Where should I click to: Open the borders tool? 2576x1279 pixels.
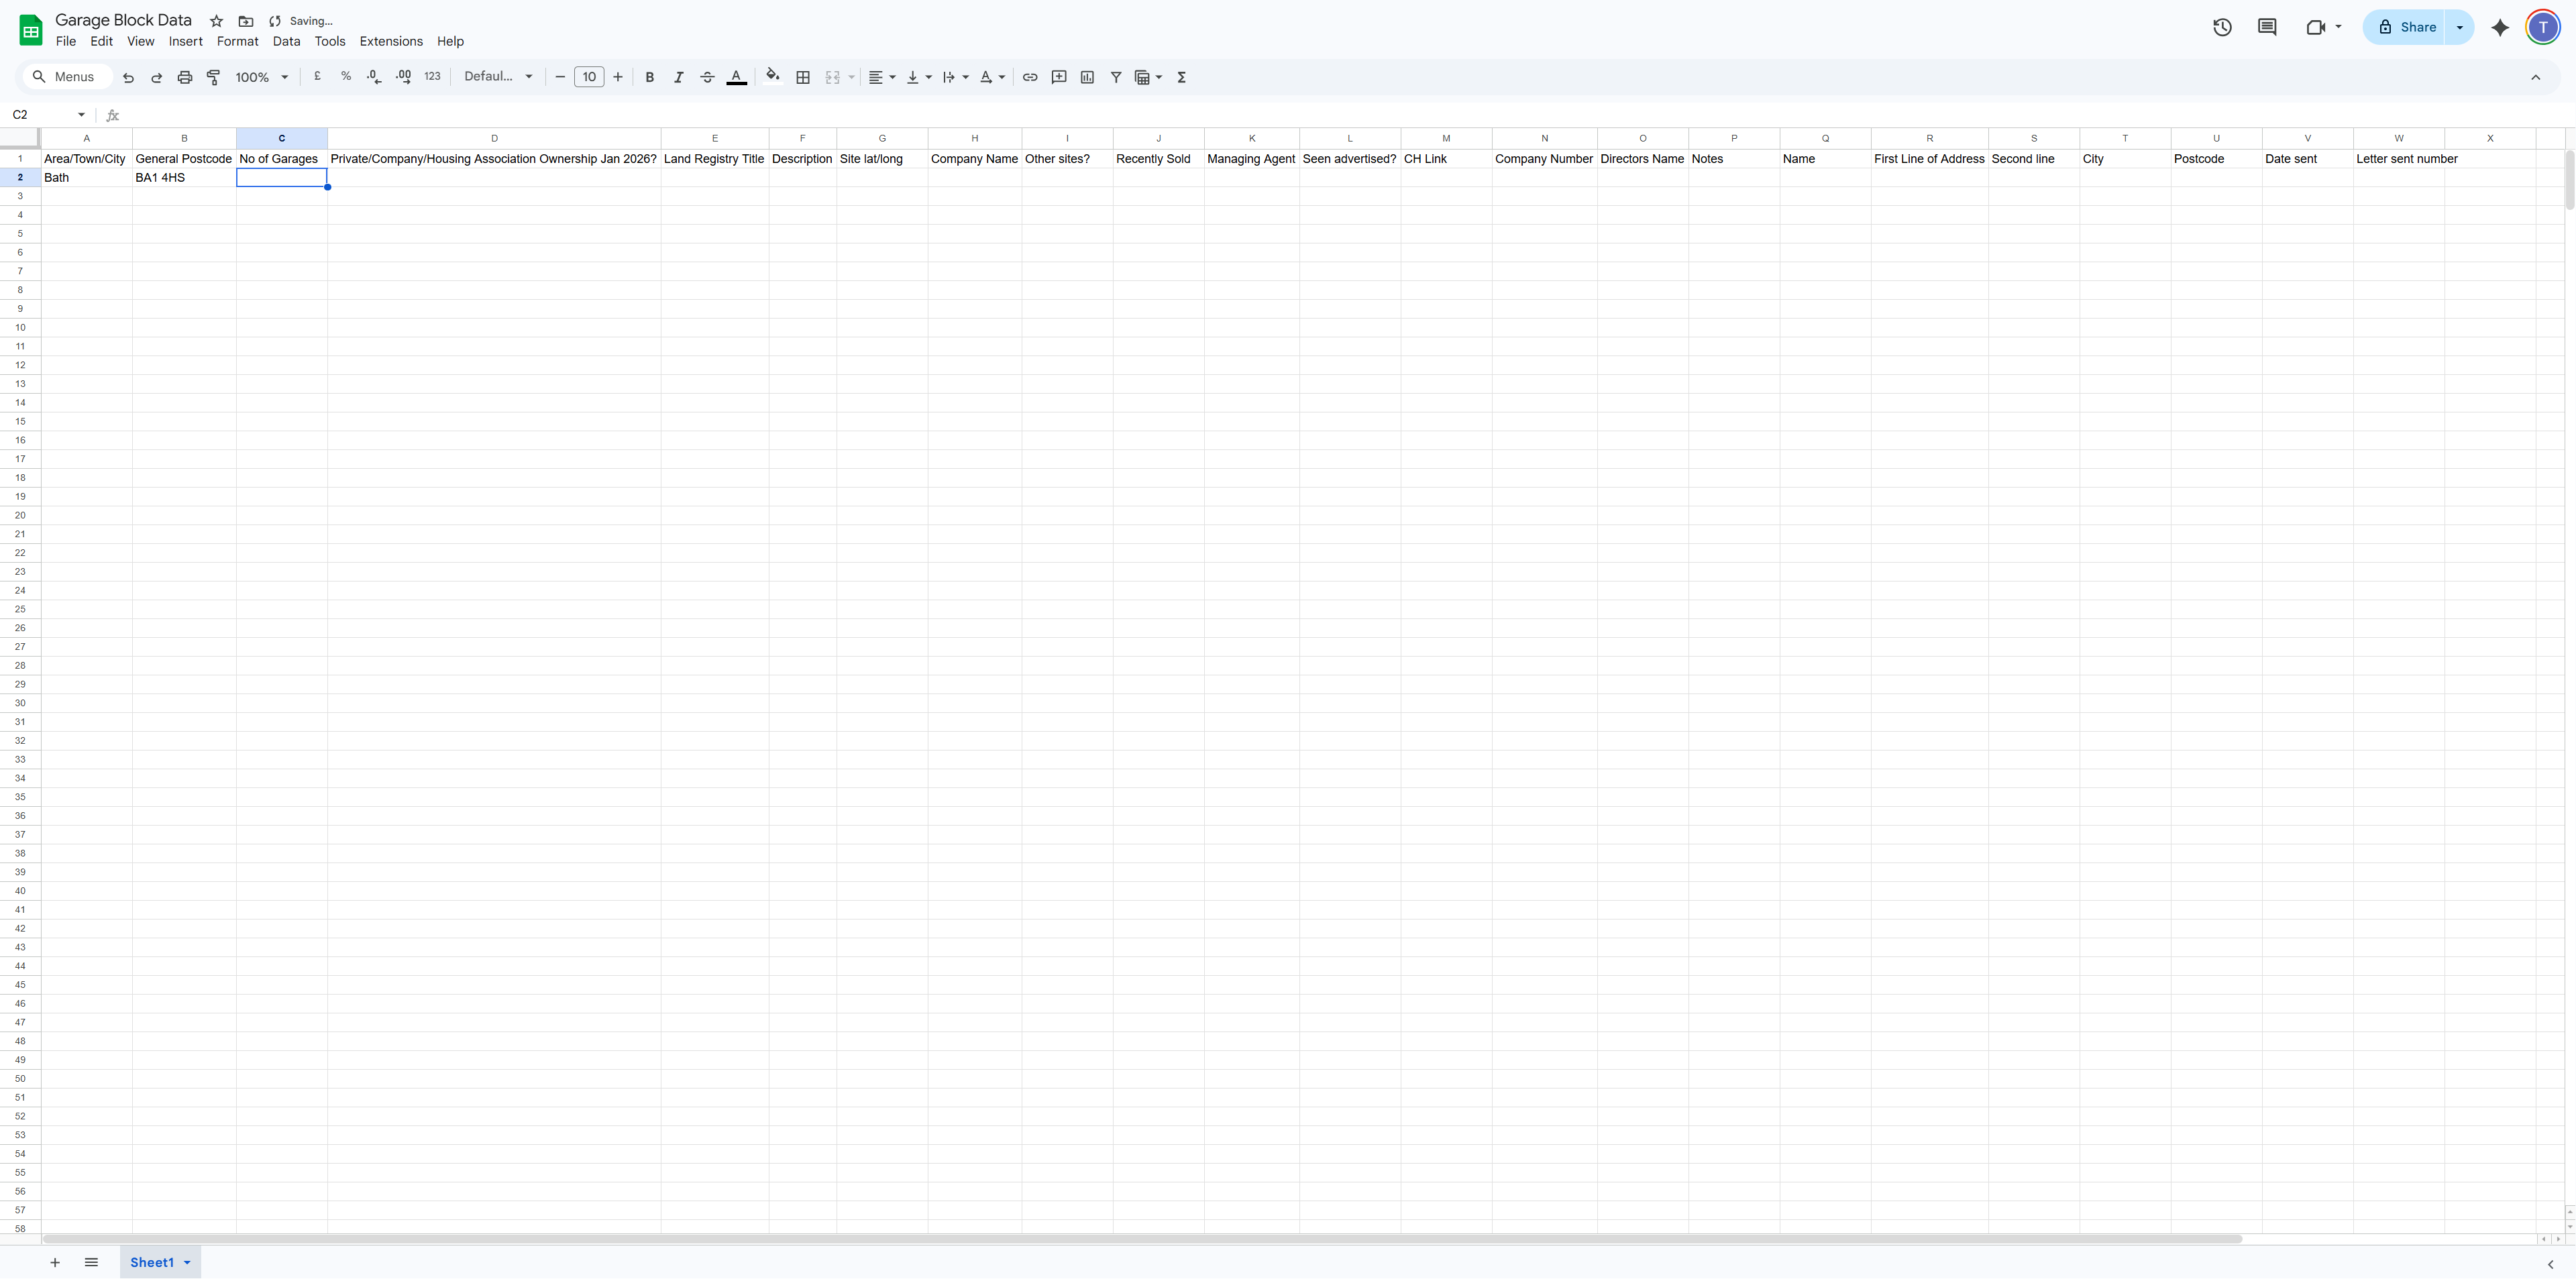pos(802,77)
